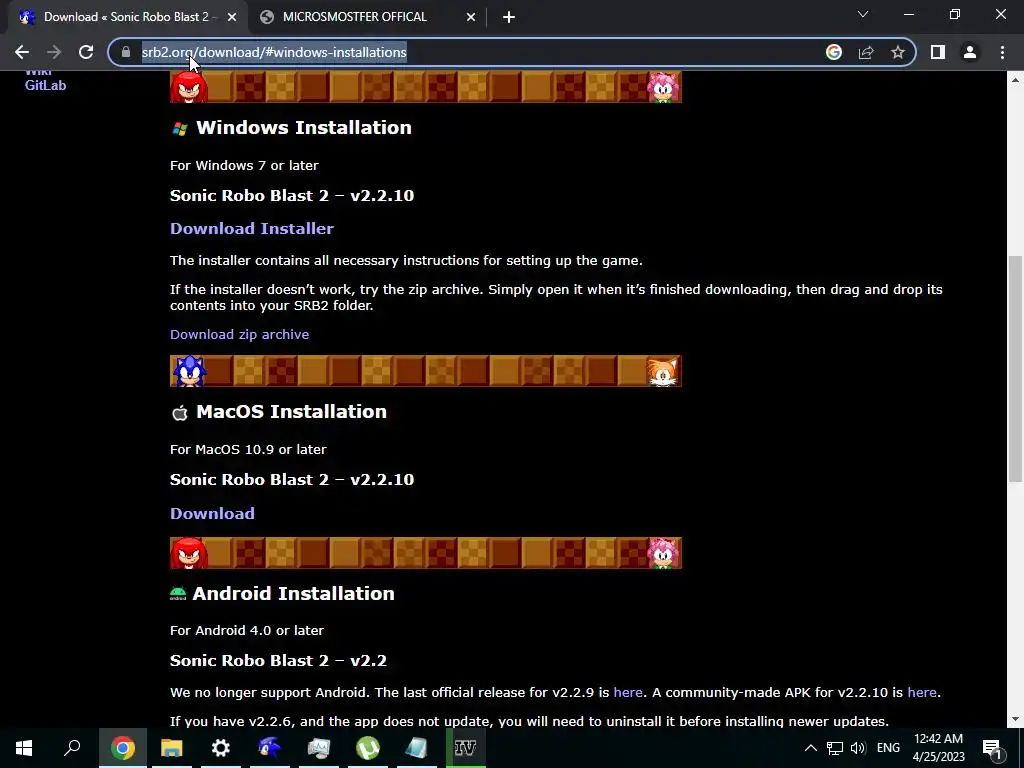This screenshot has height=768, width=1024.
Task: Open Chrome's three-dot menu
Action: [1002, 52]
